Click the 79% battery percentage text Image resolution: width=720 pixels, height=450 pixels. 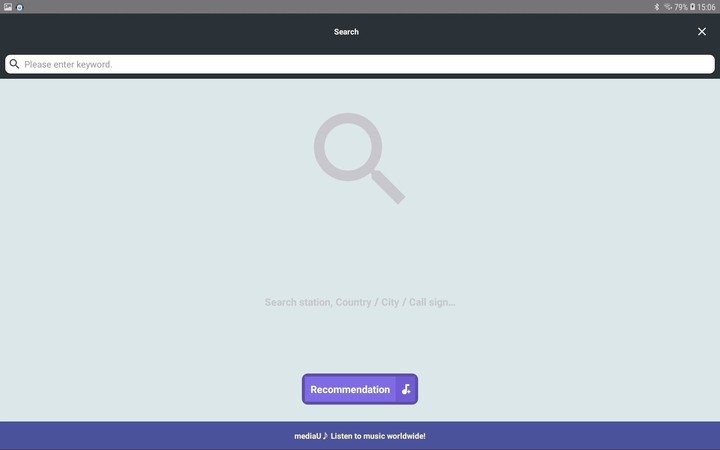click(680, 7)
